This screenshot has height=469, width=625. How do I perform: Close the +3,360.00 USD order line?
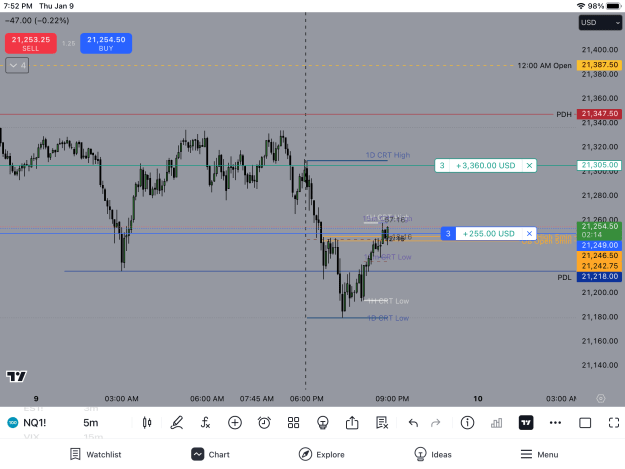click(x=529, y=165)
